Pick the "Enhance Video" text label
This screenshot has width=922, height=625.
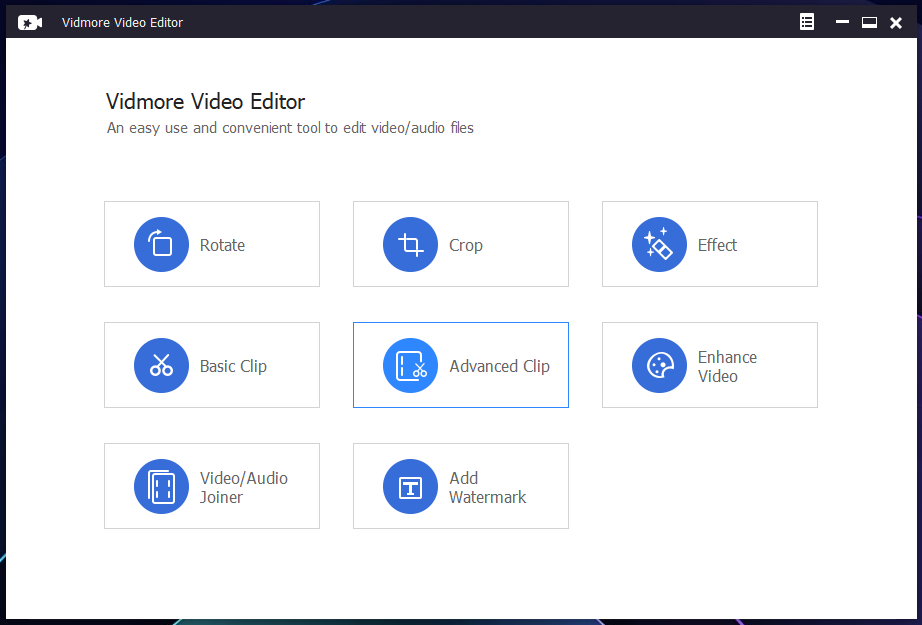click(x=727, y=366)
